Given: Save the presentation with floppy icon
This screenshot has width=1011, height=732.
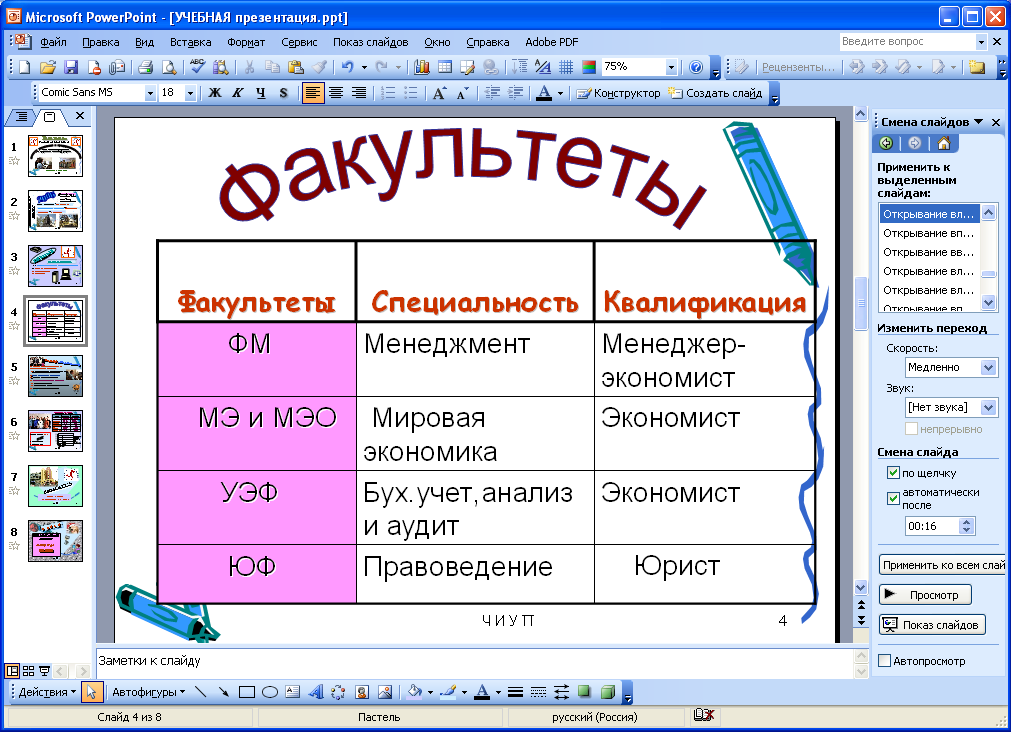Looking at the screenshot, I should pyautogui.click(x=71, y=67).
